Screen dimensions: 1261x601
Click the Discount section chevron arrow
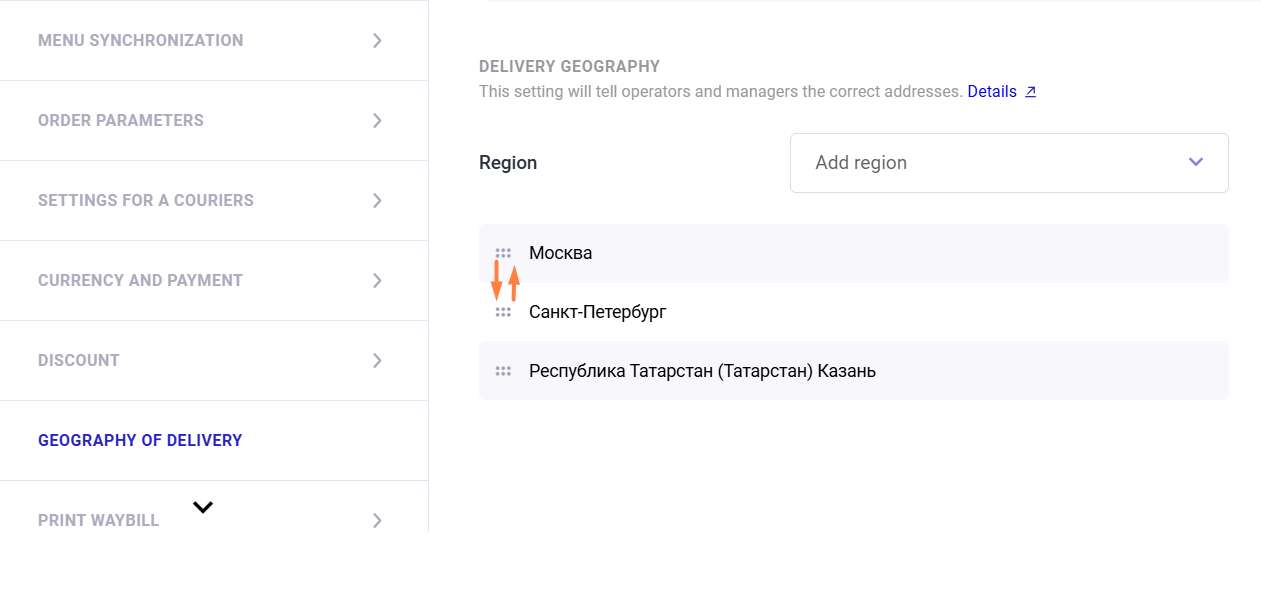click(377, 361)
